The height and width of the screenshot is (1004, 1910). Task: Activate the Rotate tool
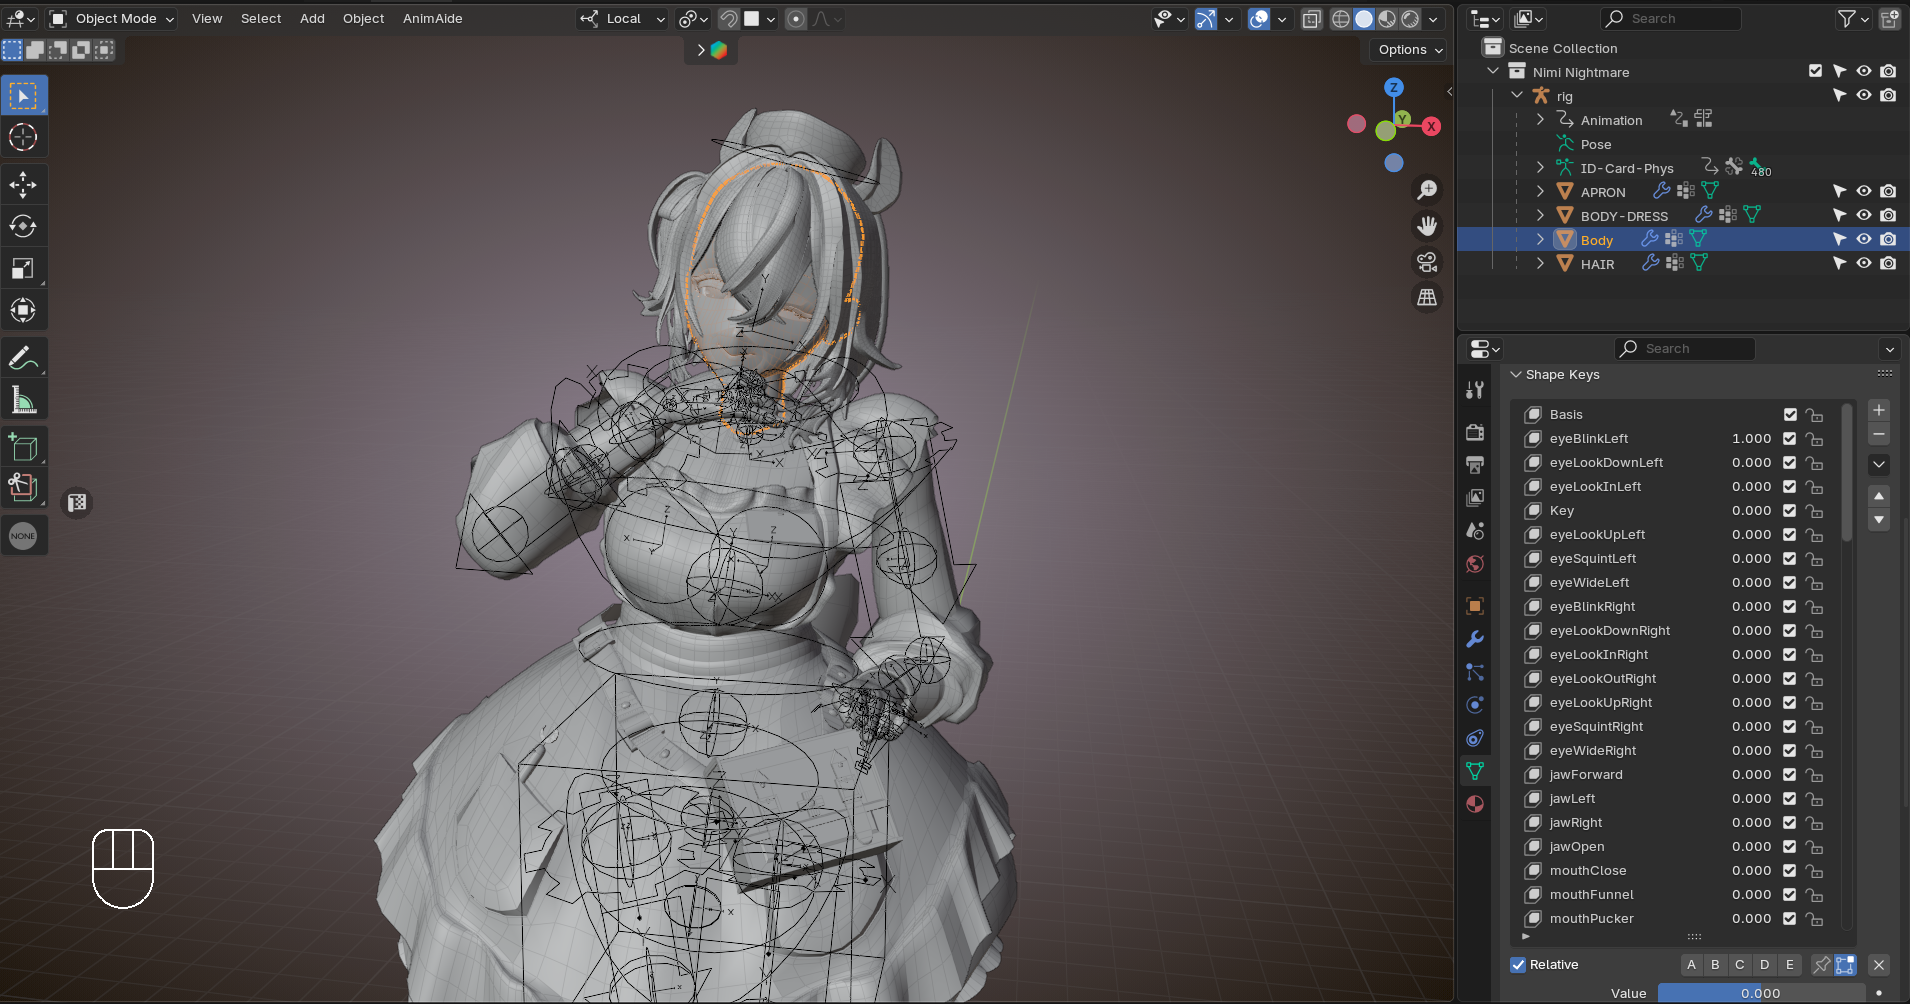point(24,226)
